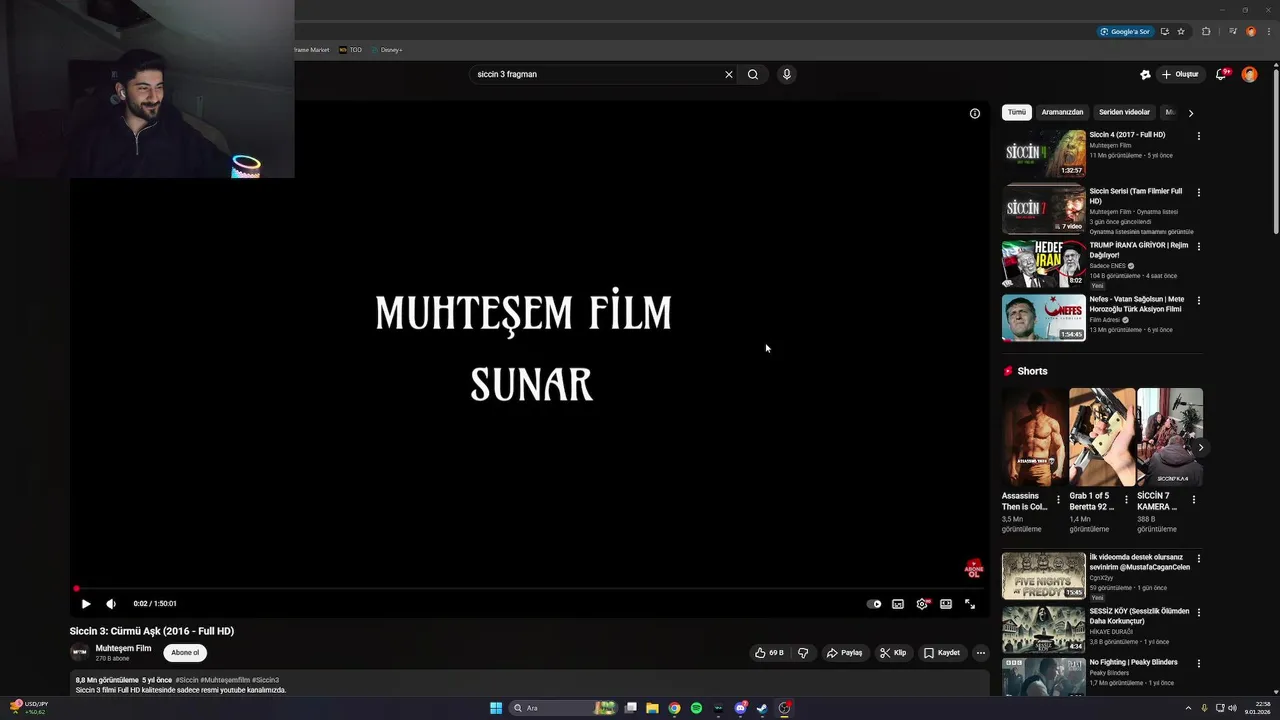The width and height of the screenshot is (1280, 720).
Task: Open the SESSİZ KÖY video title
Action: tap(1139, 616)
